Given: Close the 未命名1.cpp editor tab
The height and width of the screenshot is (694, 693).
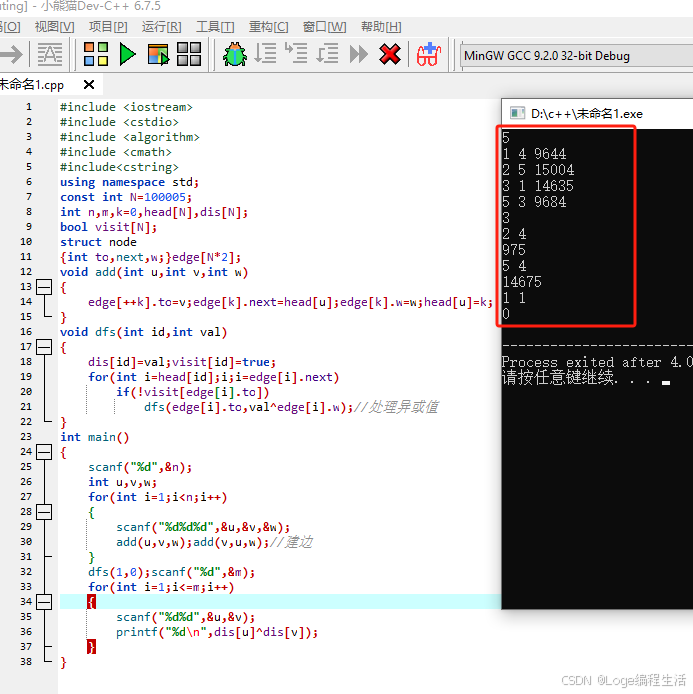Looking at the screenshot, I should coord(89,85).
